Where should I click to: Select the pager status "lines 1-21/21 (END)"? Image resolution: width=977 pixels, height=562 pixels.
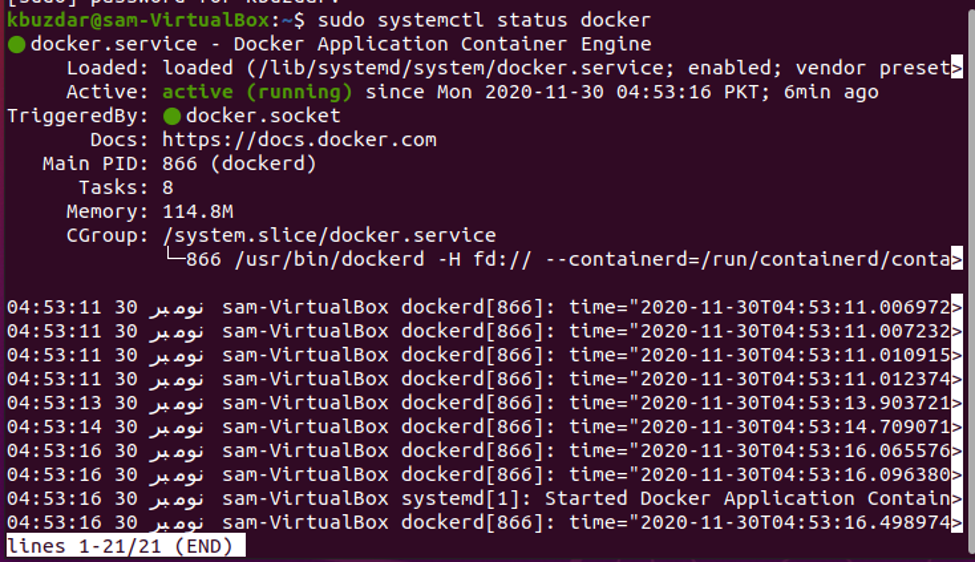point(120,546)
